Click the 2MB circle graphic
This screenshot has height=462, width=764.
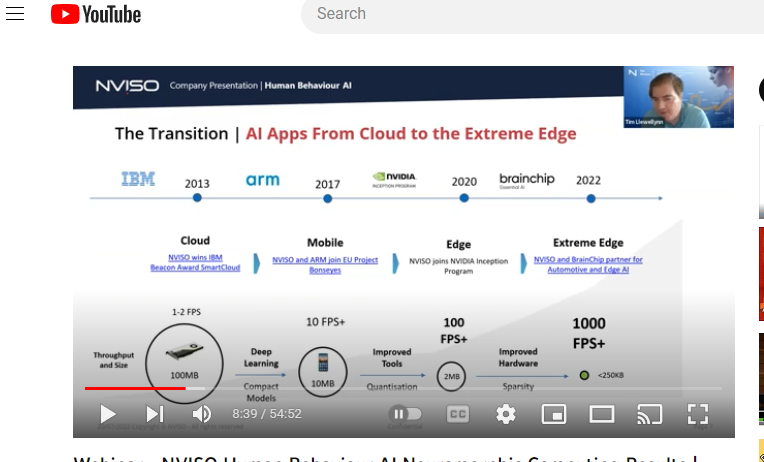click(451, 376)
